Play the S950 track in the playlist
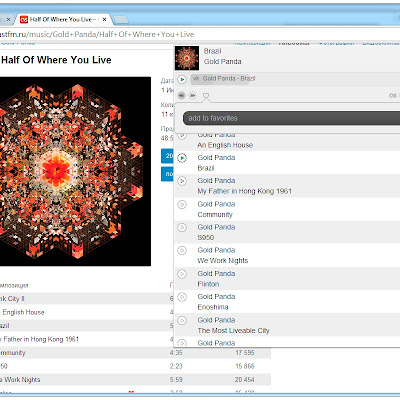Screen dimensions: 400x400 tap(182, 227)
